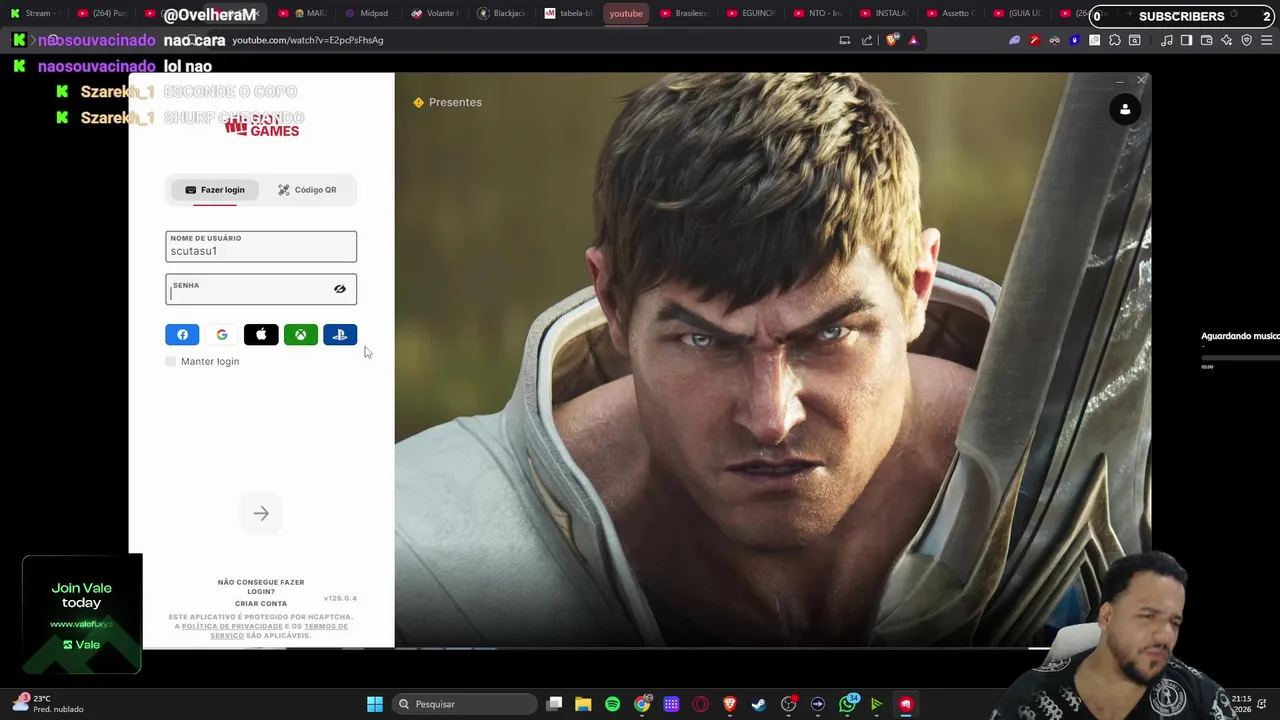The image size is (1280, 720).
Task: Focus the Senha password field
Action: tap(261, 289)
